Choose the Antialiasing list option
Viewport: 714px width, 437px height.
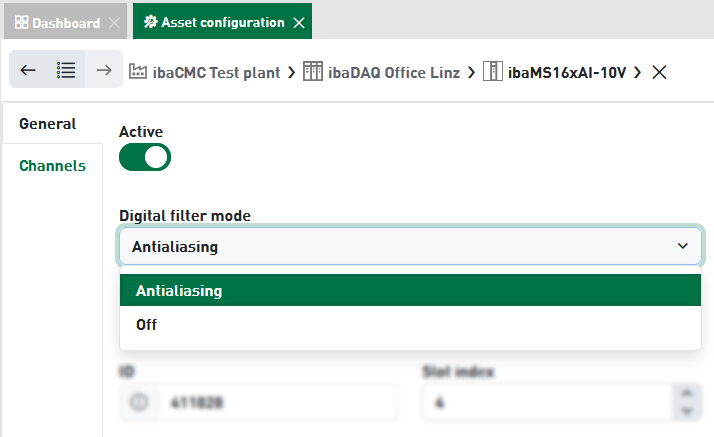(410, 290)
